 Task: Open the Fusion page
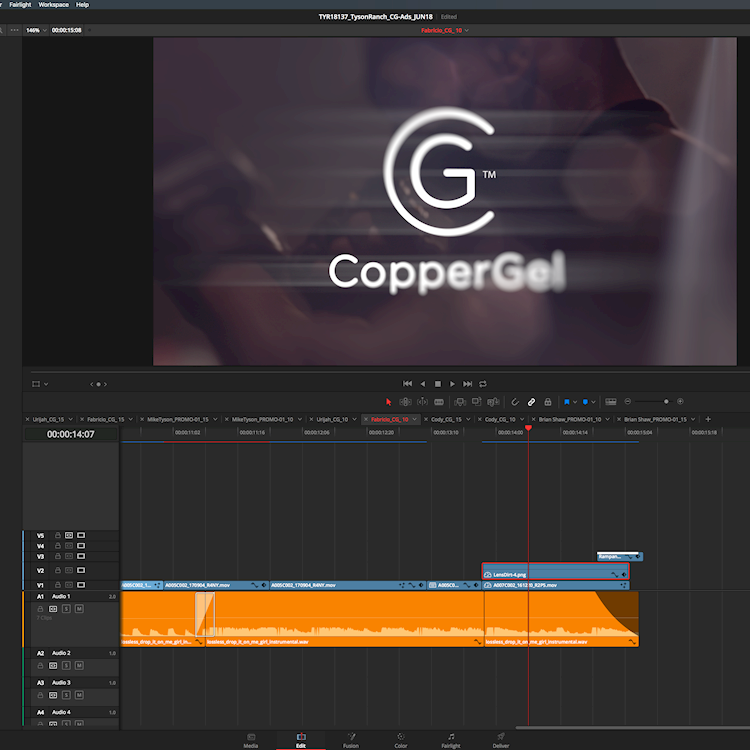click(x=351, y=740)
